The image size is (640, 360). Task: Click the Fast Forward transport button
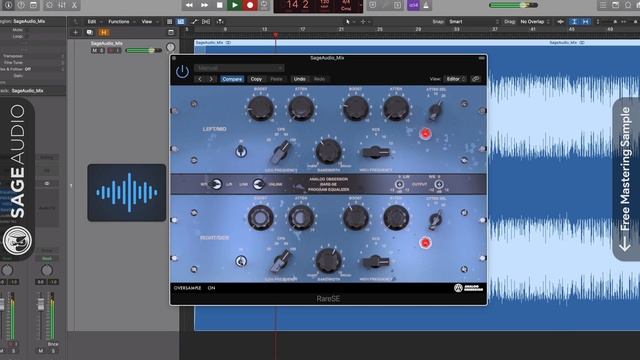pyautogui.click(x=204, y=5)
